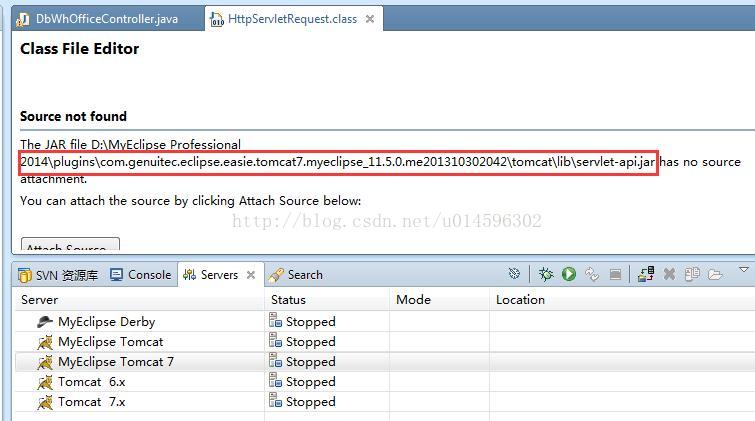
Task: Select the Tomcat 6.x server row
Action: [x=385, y=382]
